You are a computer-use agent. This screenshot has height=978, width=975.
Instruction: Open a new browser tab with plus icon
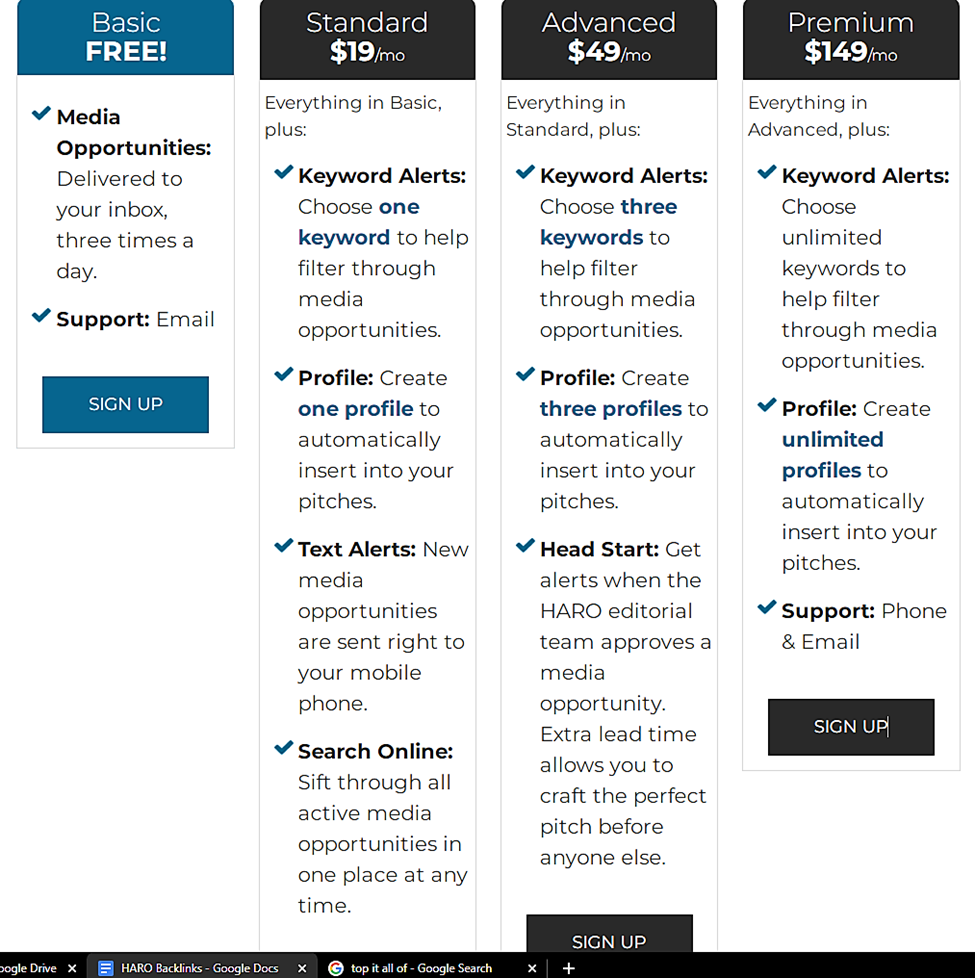568,968
